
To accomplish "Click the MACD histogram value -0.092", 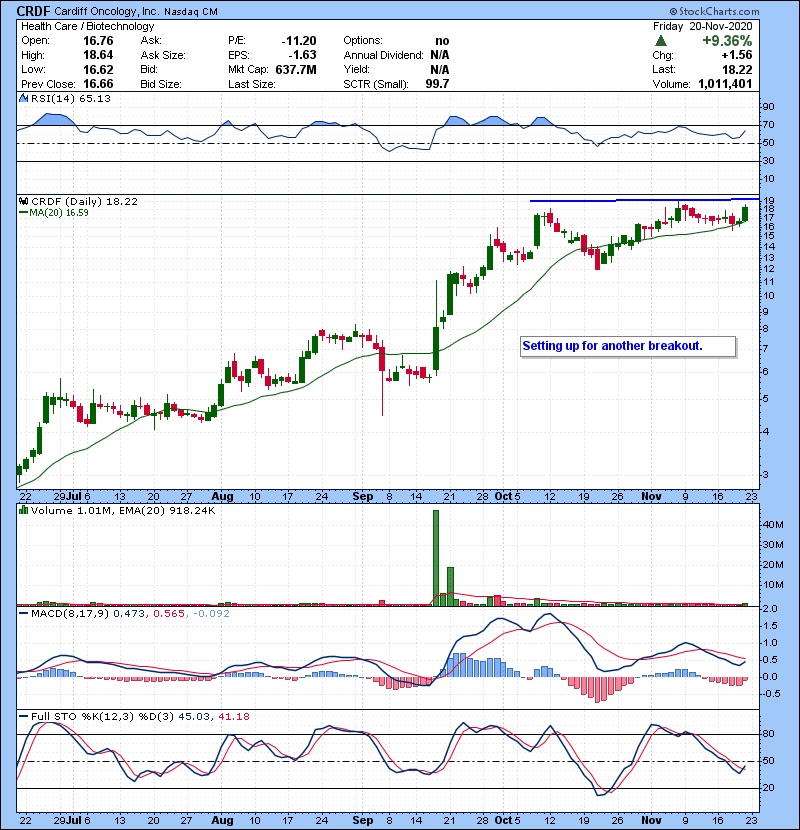I will [x=211, y=614].
